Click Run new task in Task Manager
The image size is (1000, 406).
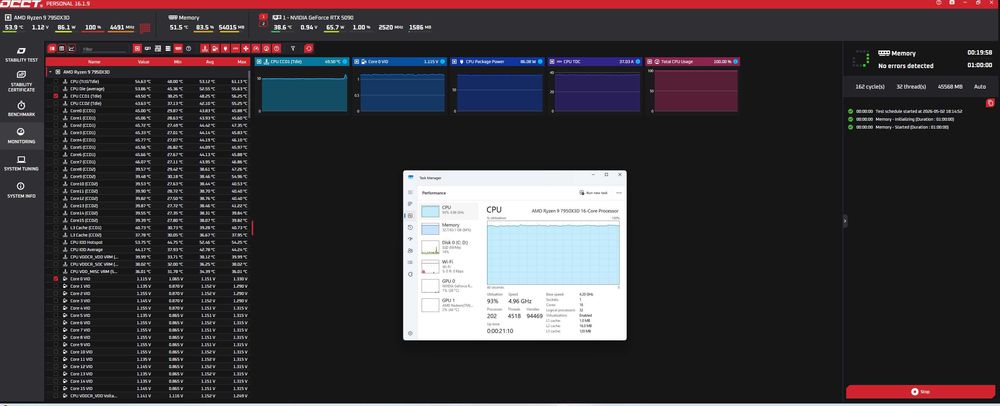pyautogui.click(x=593, y=192)
